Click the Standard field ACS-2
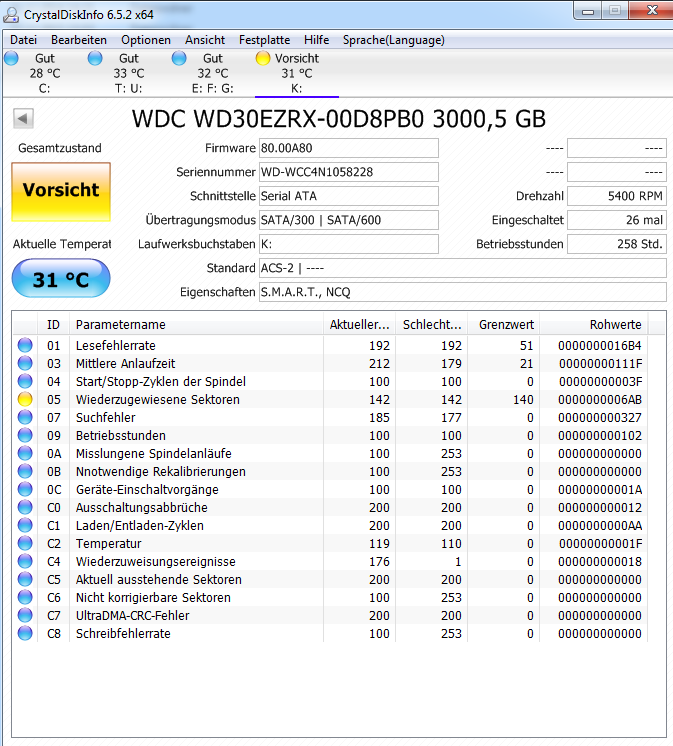This screenshot has width=673, height=746. pyautogui.click(x=462, y=268)
